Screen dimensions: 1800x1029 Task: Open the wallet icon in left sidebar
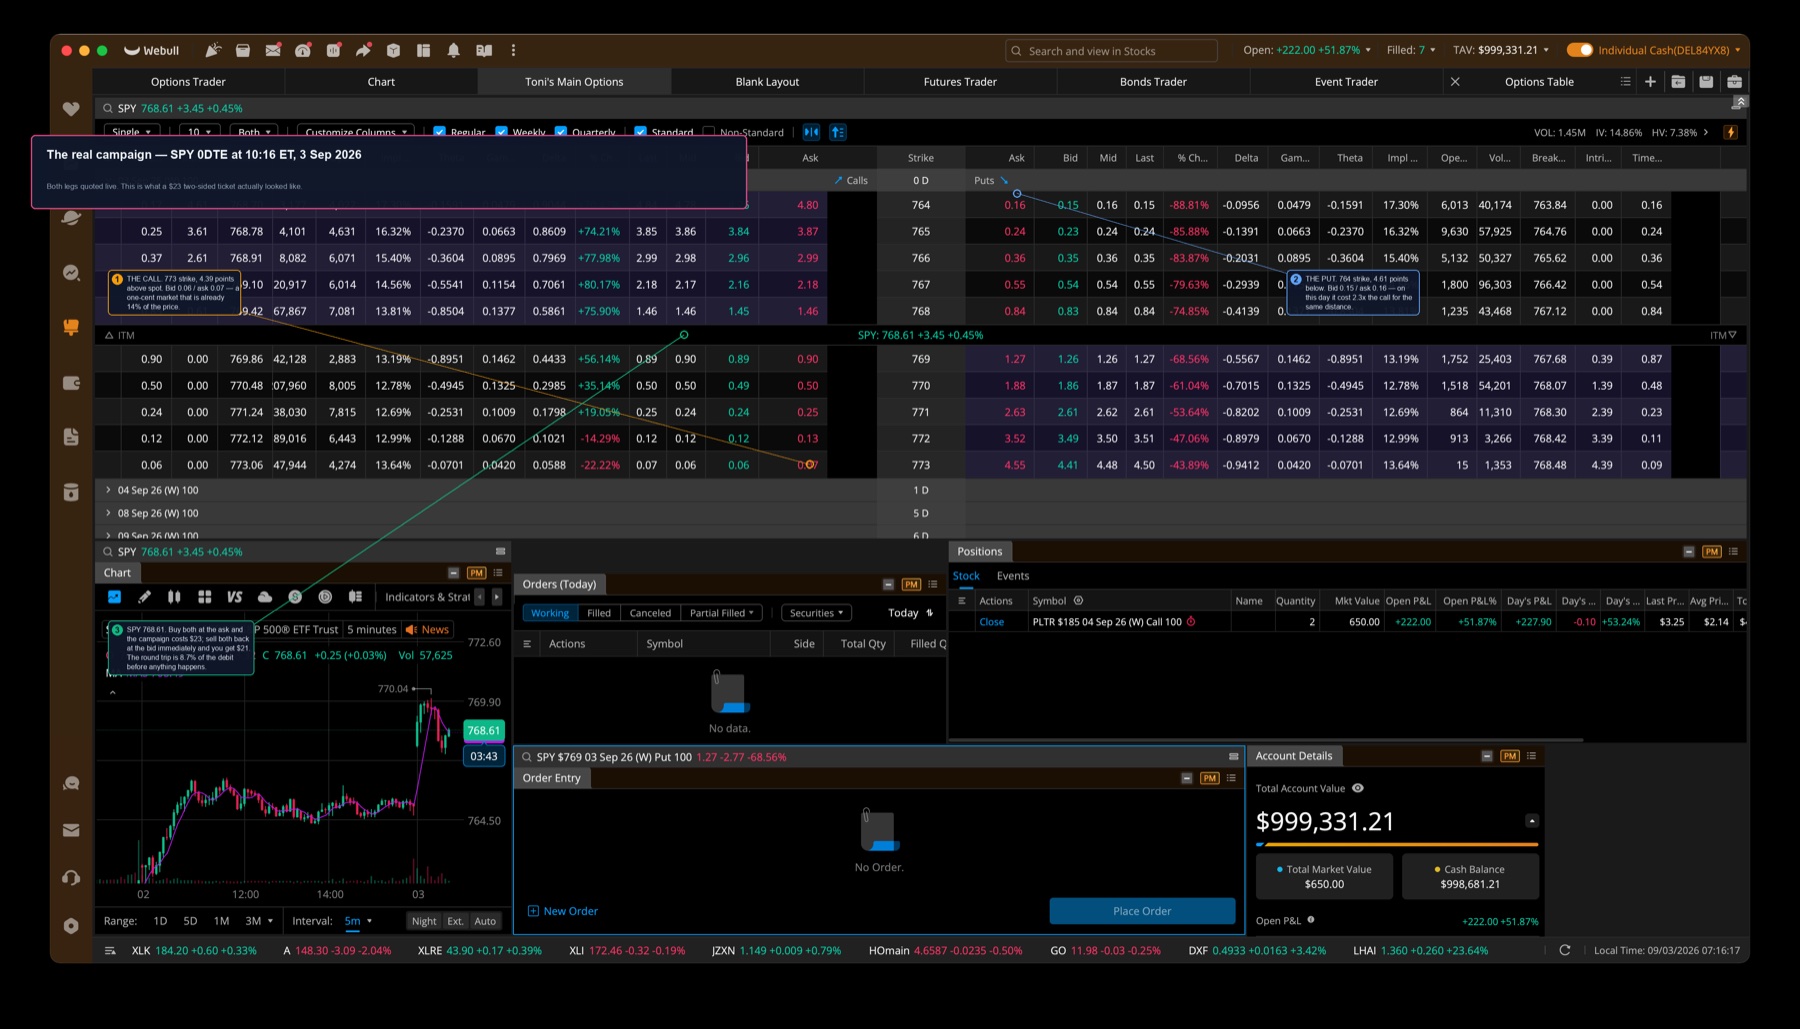click(71, 383)
